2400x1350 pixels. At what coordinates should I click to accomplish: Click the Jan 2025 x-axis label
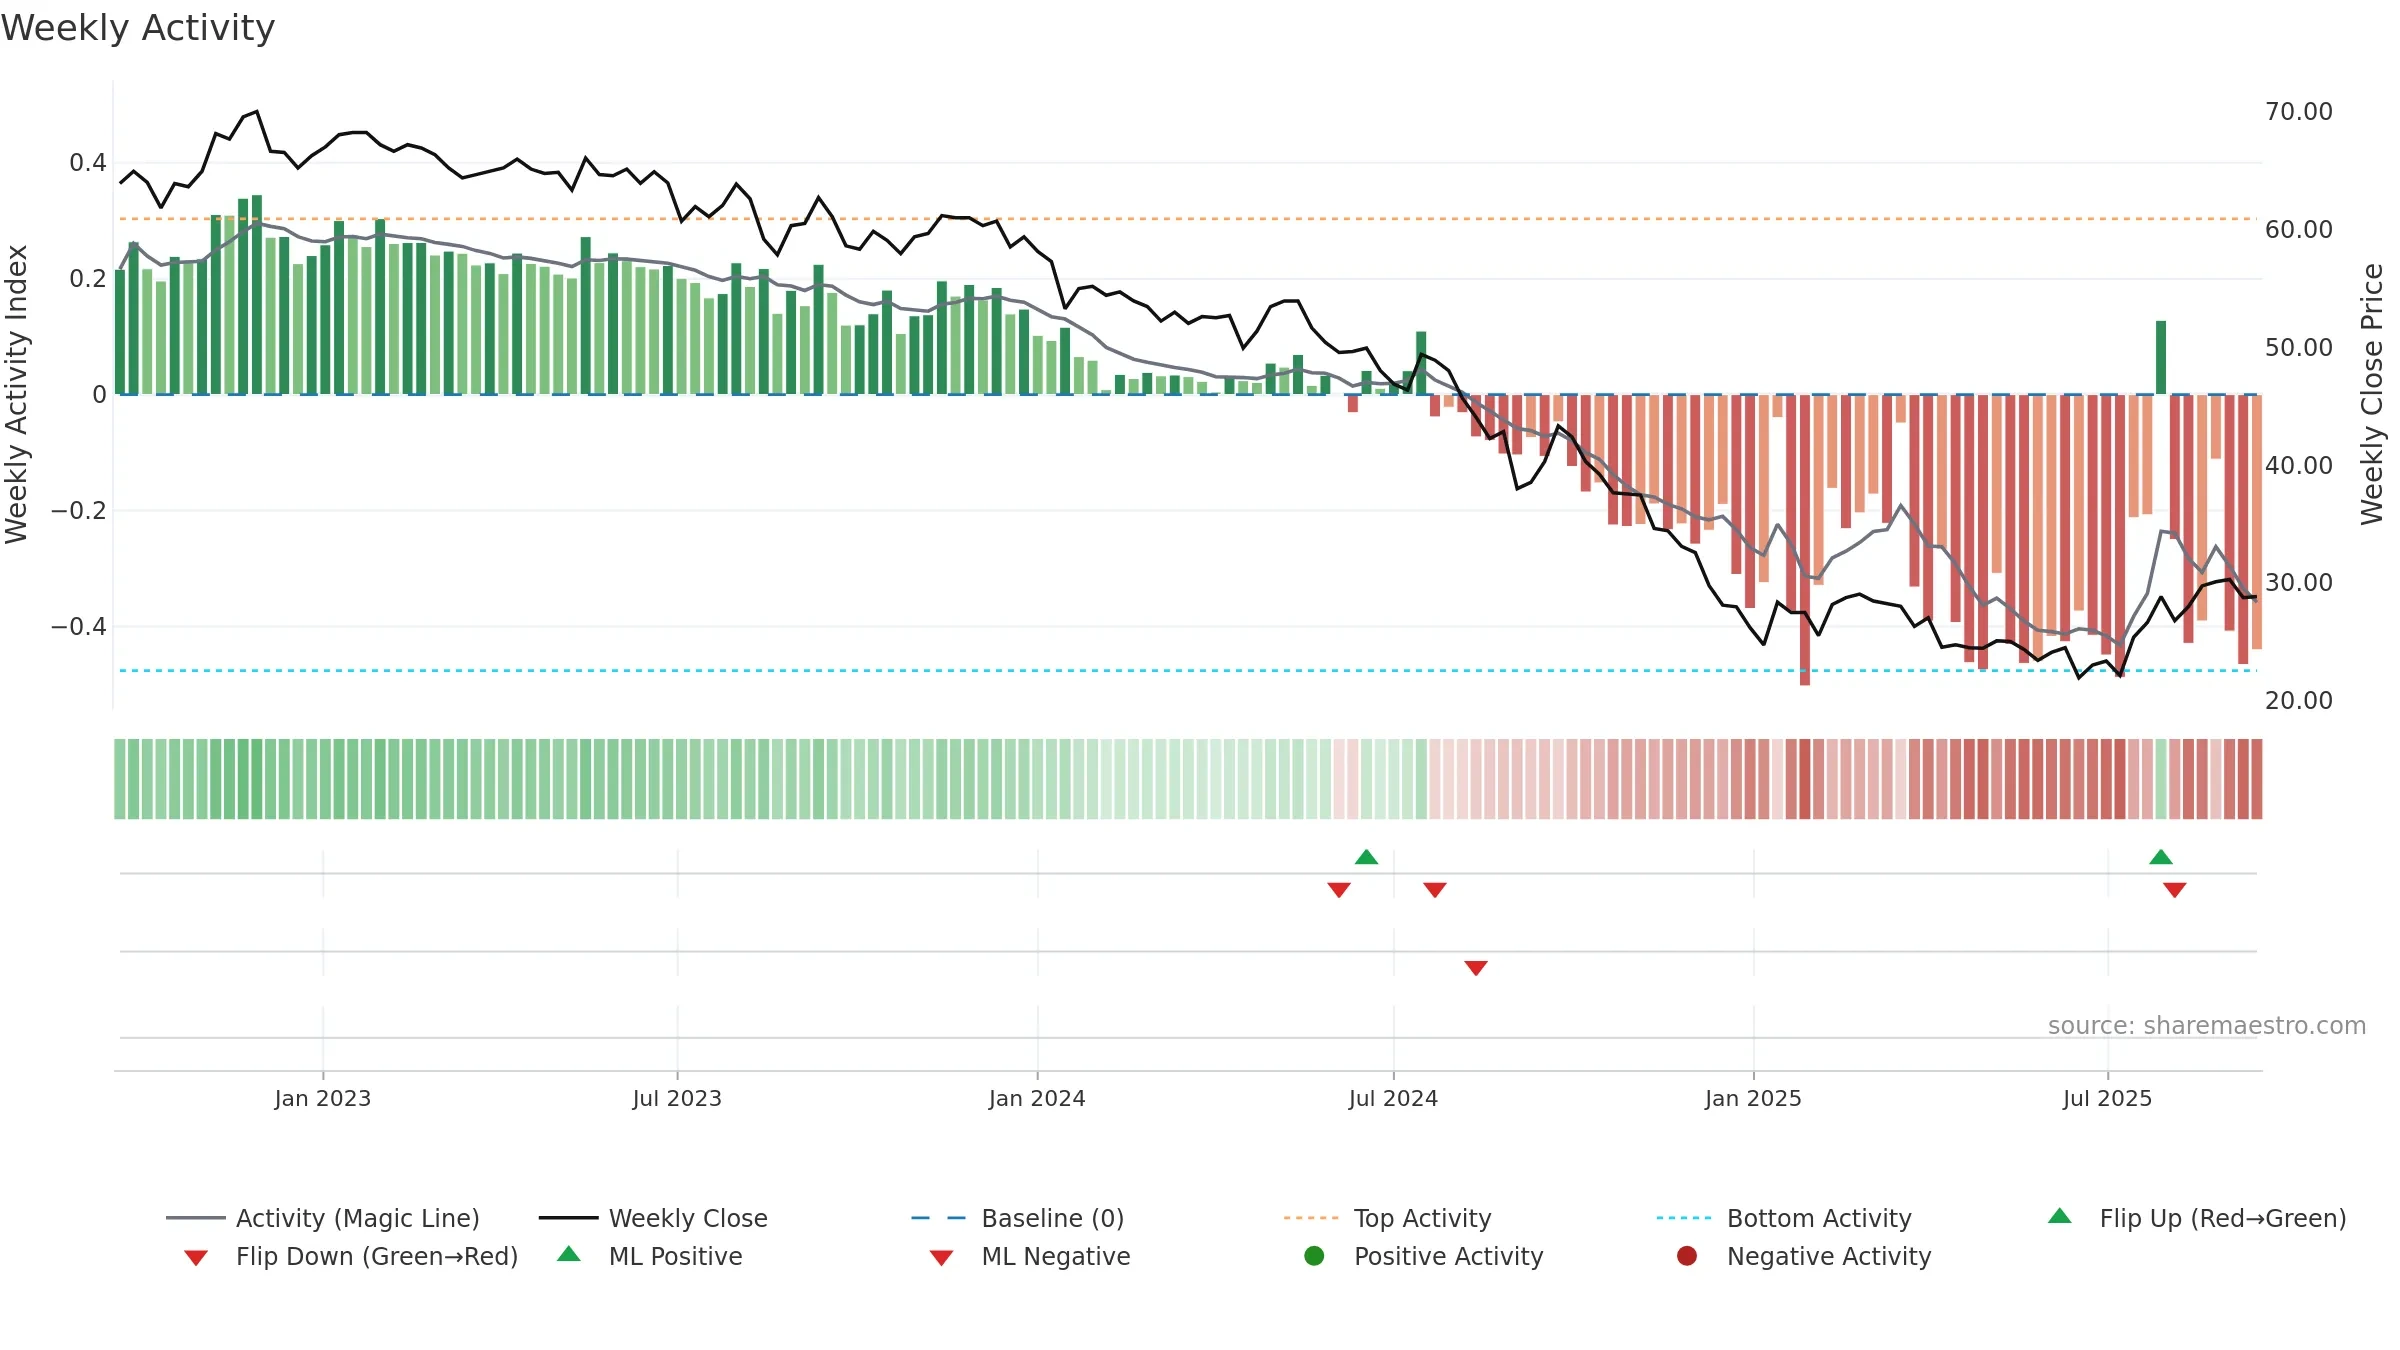[x=1753, y=1098]
